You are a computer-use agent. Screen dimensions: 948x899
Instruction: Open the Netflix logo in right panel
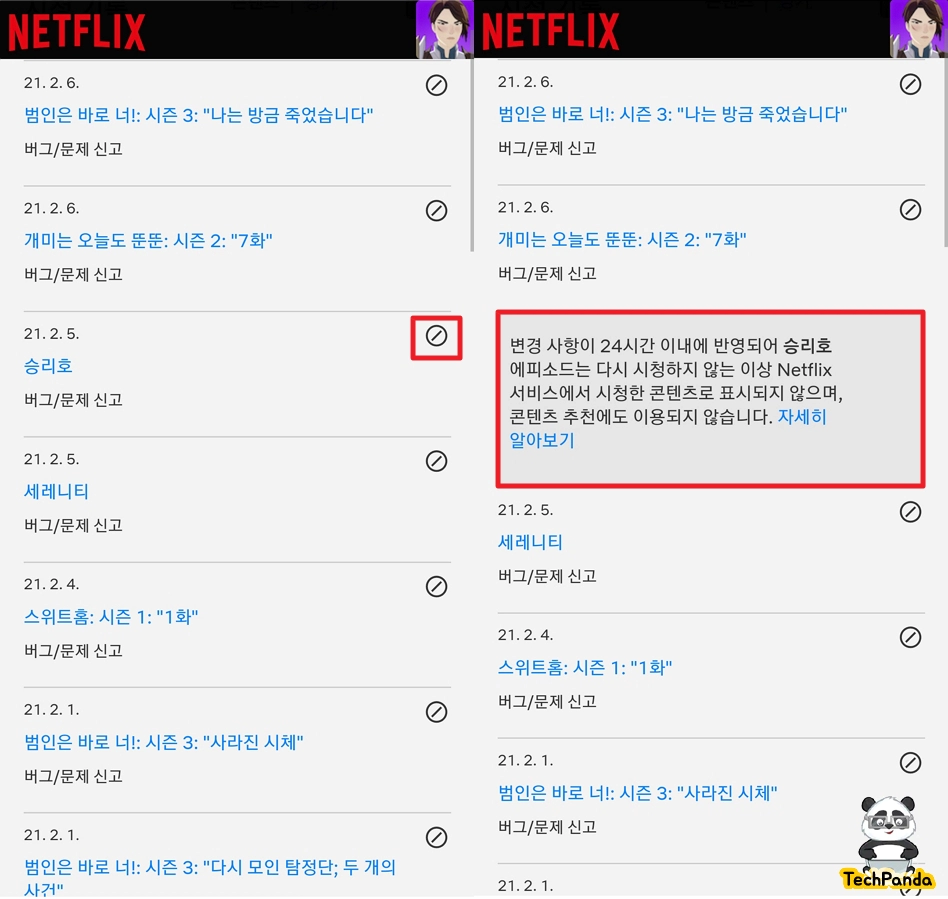coord(550,31)
